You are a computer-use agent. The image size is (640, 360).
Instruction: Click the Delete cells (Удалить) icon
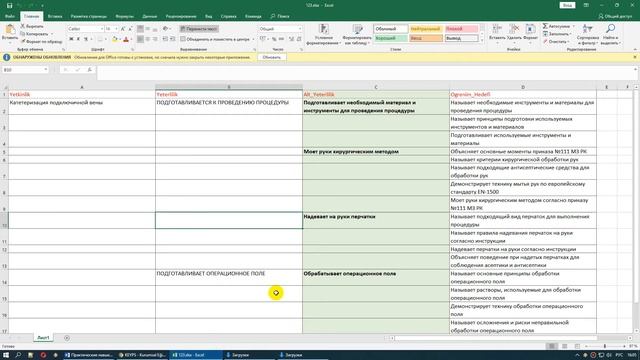click(514, 32)
